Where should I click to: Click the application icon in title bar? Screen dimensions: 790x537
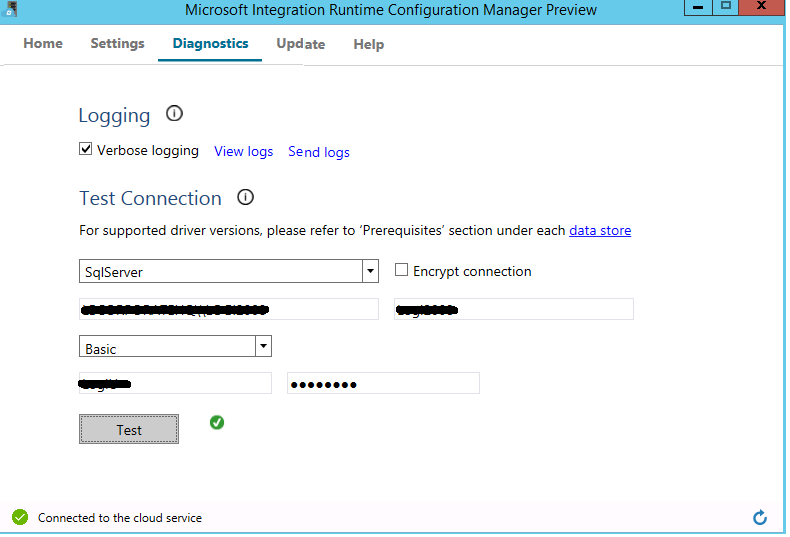(11, 9)
